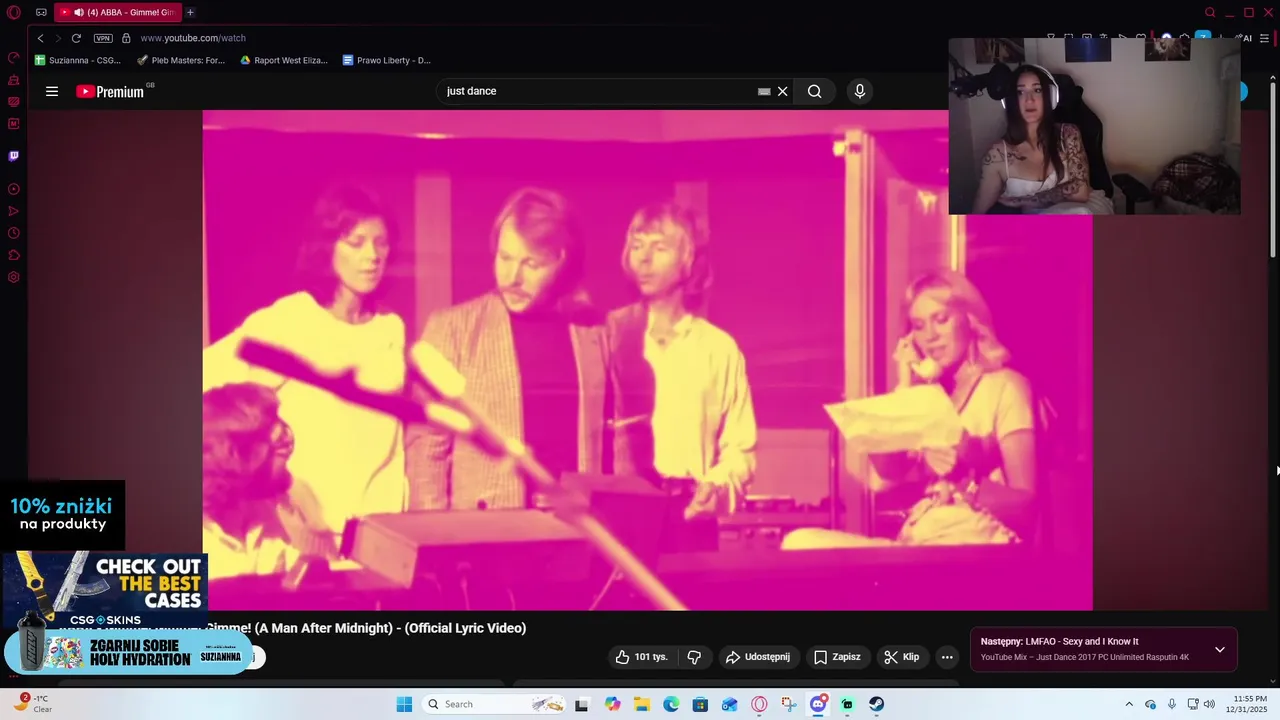Open Opera easy setup sliders icon

pos(1264,38)
